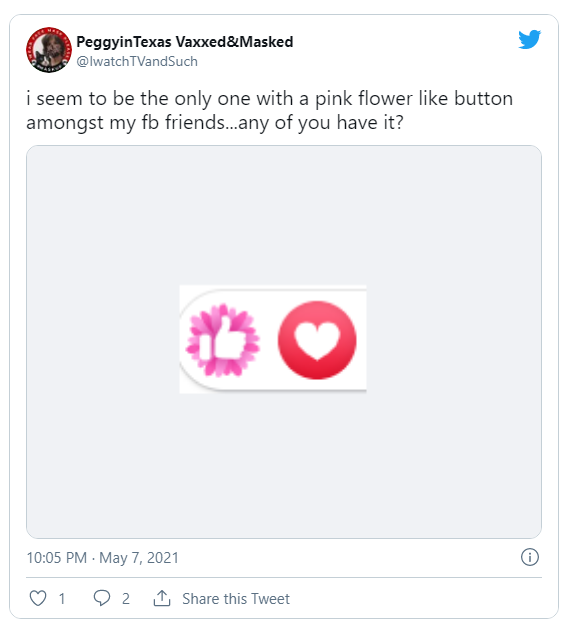
Task: Open replies via speech bubble icon
Action: 102,598
